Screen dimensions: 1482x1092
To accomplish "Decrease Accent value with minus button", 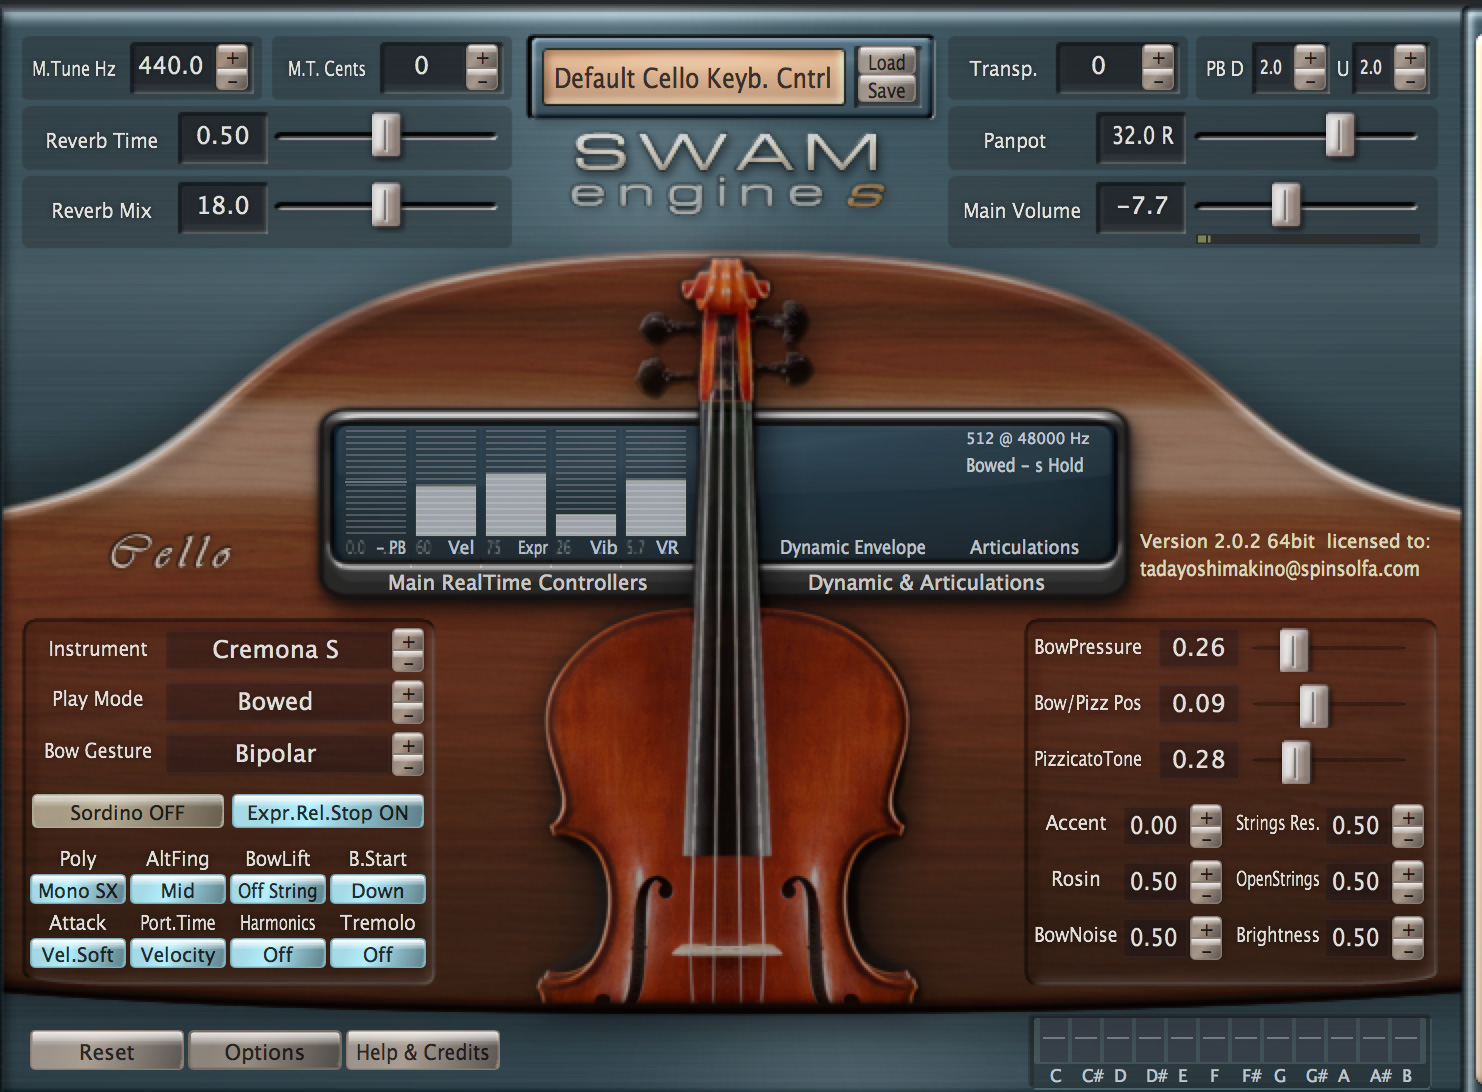I will click(x=1206, y=838).
